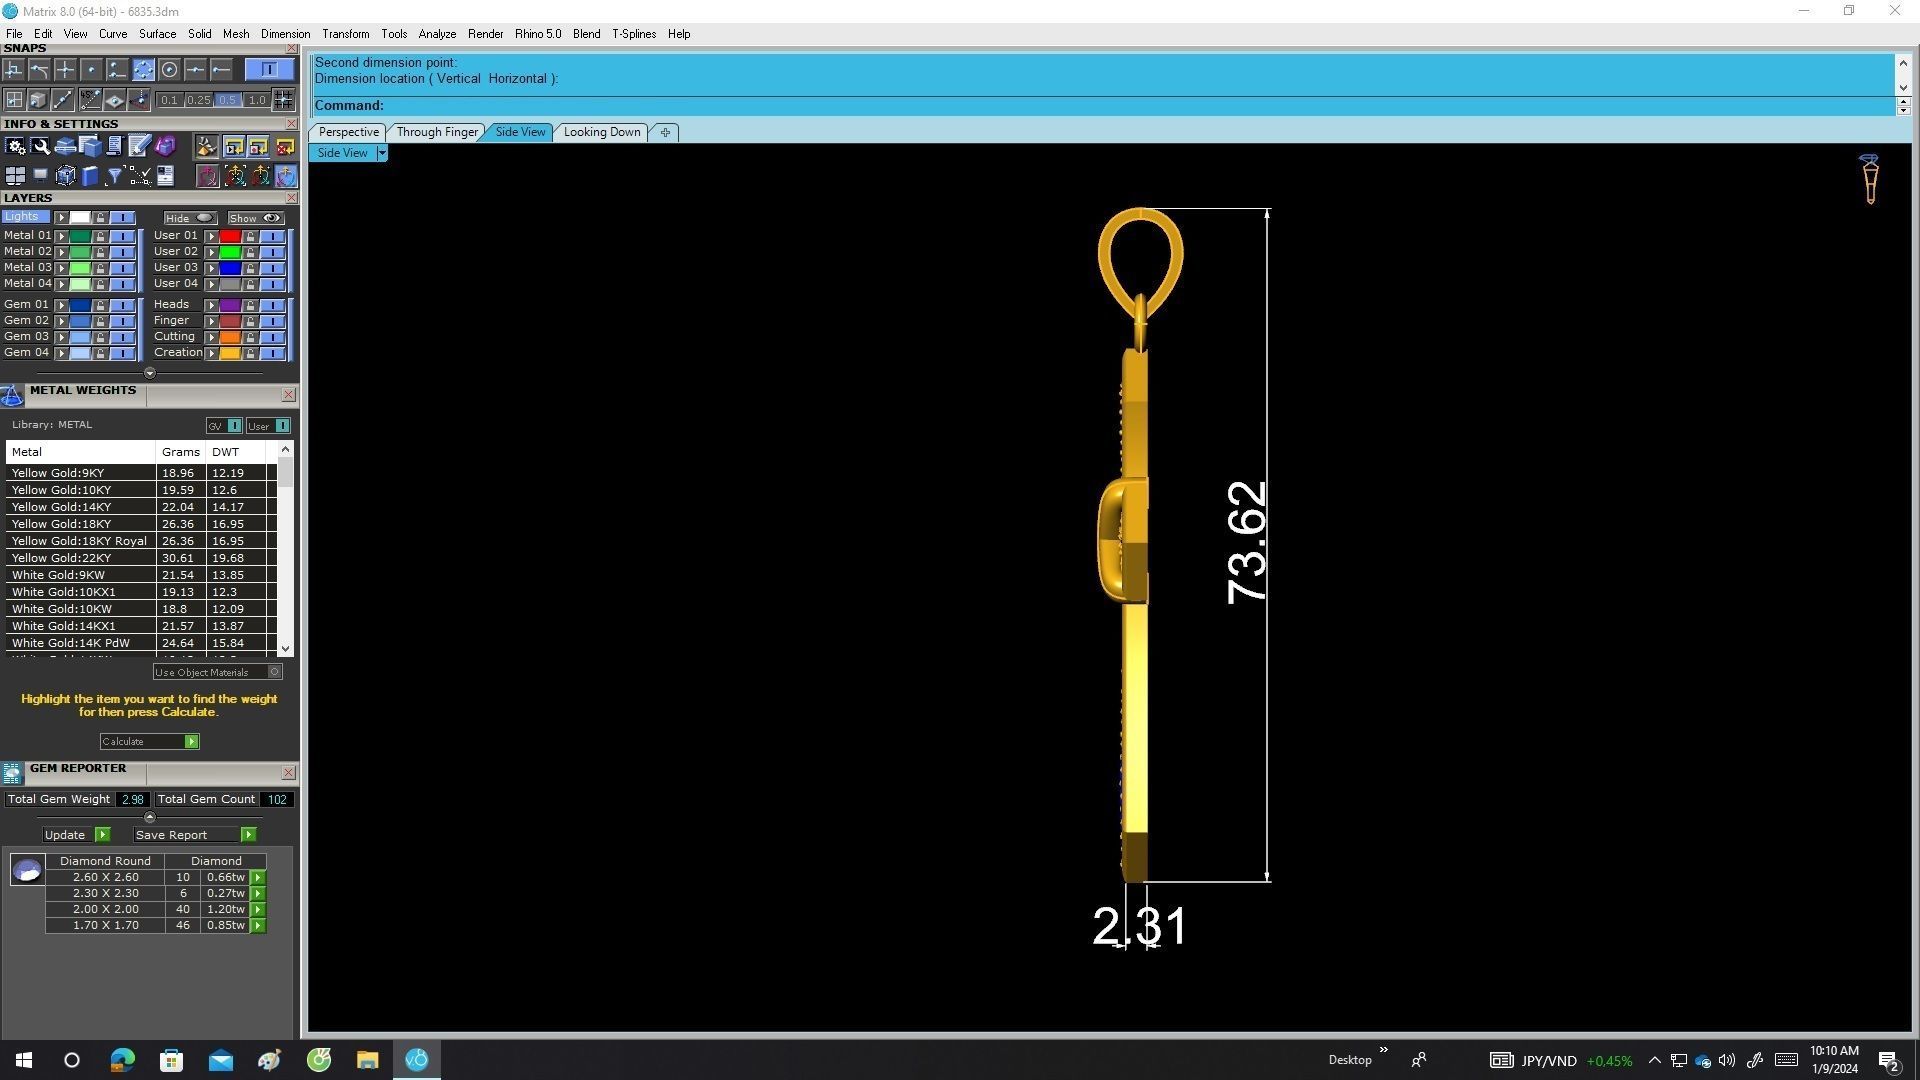Open the gears Options icon in Info & Settings
Image resolution: width=1920 pixels, height=1080 pixels.
(15, 147)
